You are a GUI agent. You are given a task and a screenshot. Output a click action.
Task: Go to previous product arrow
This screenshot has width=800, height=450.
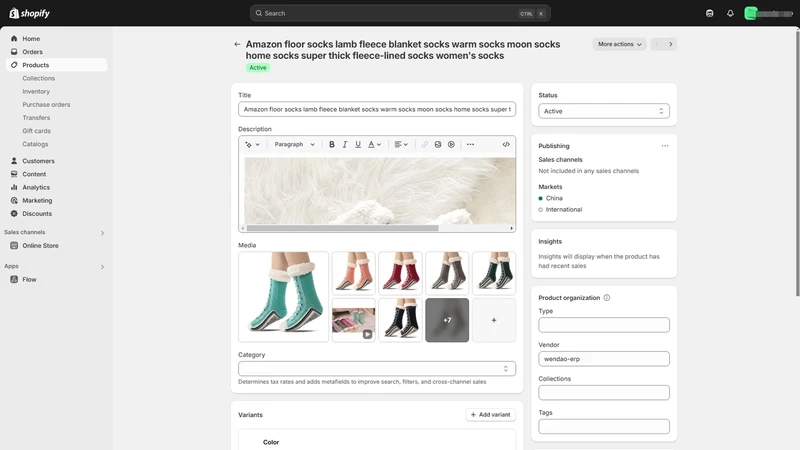pyautogui.click(x=657, y=44)
